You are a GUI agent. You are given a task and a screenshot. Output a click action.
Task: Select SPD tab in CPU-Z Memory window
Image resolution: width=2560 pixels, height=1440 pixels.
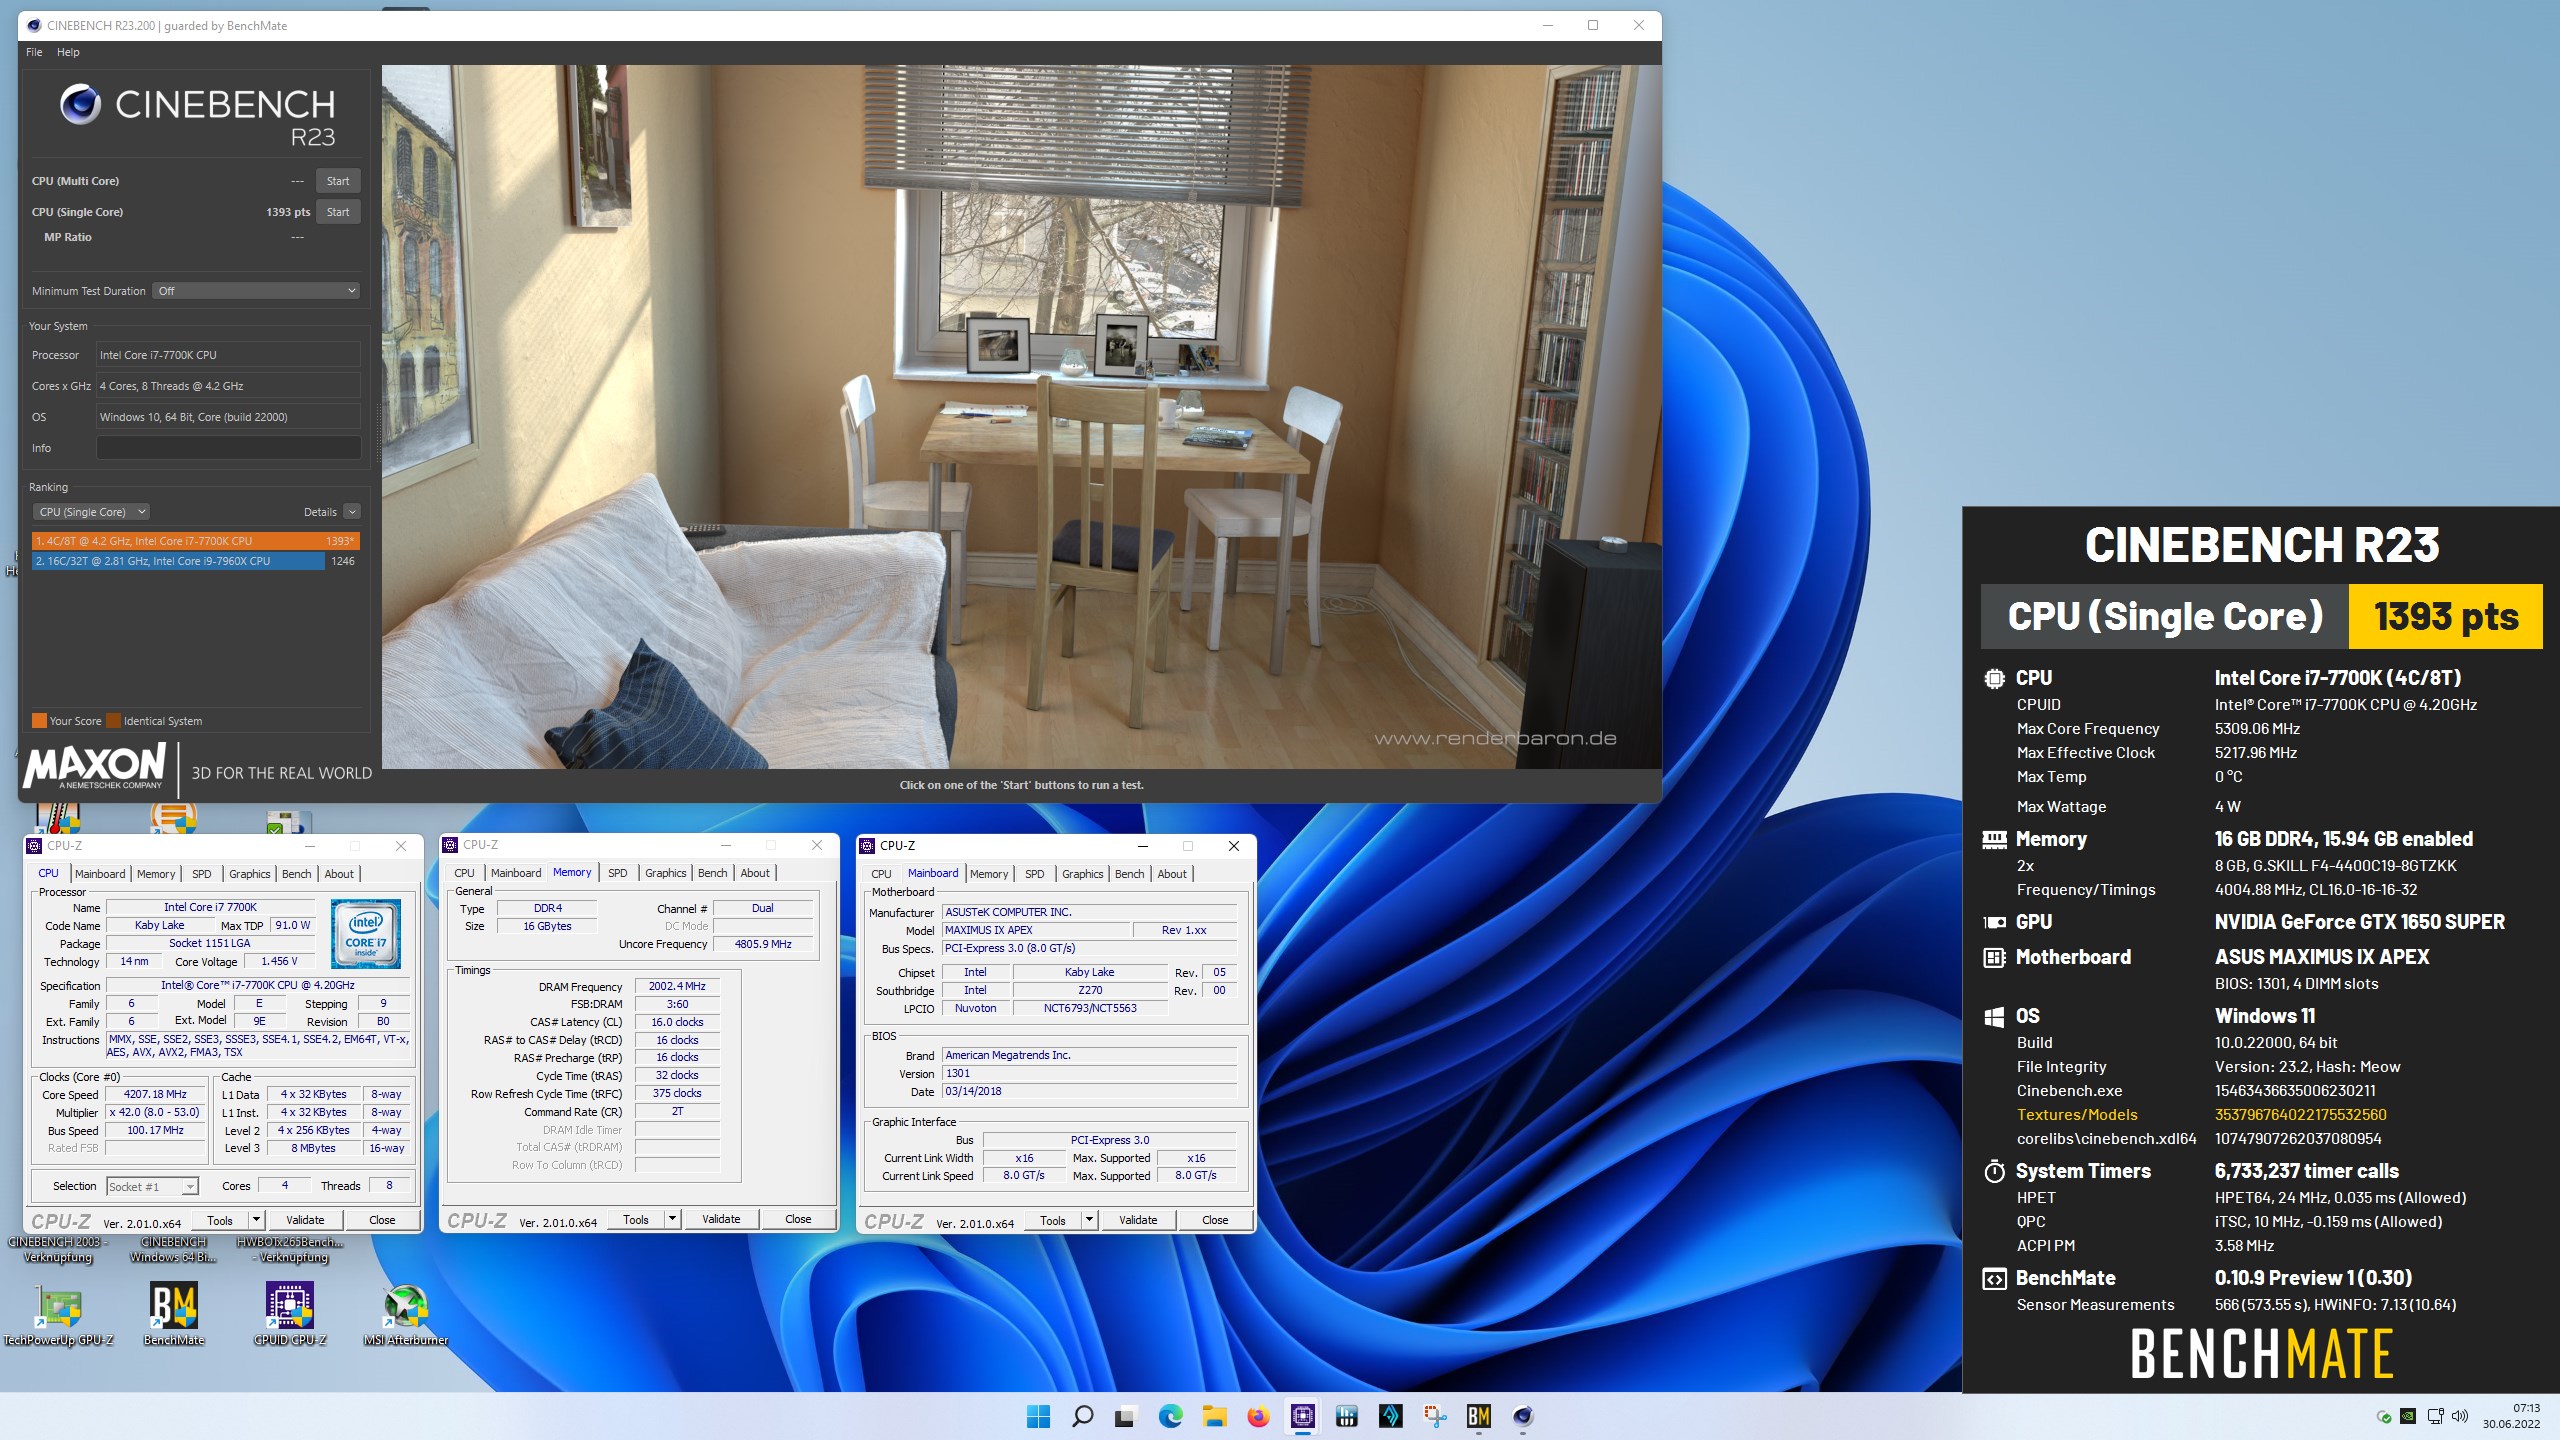pyautogui.click(x=618, y=873)
